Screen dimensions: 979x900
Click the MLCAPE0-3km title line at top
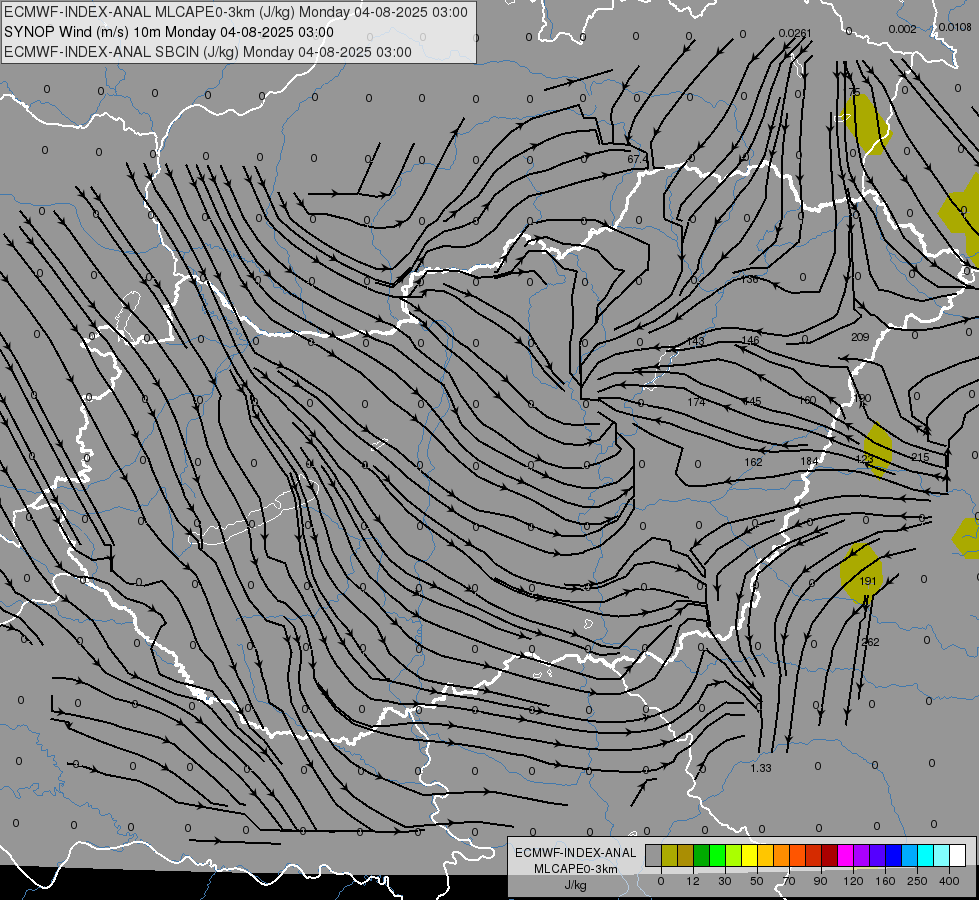[x=236, y=12]
